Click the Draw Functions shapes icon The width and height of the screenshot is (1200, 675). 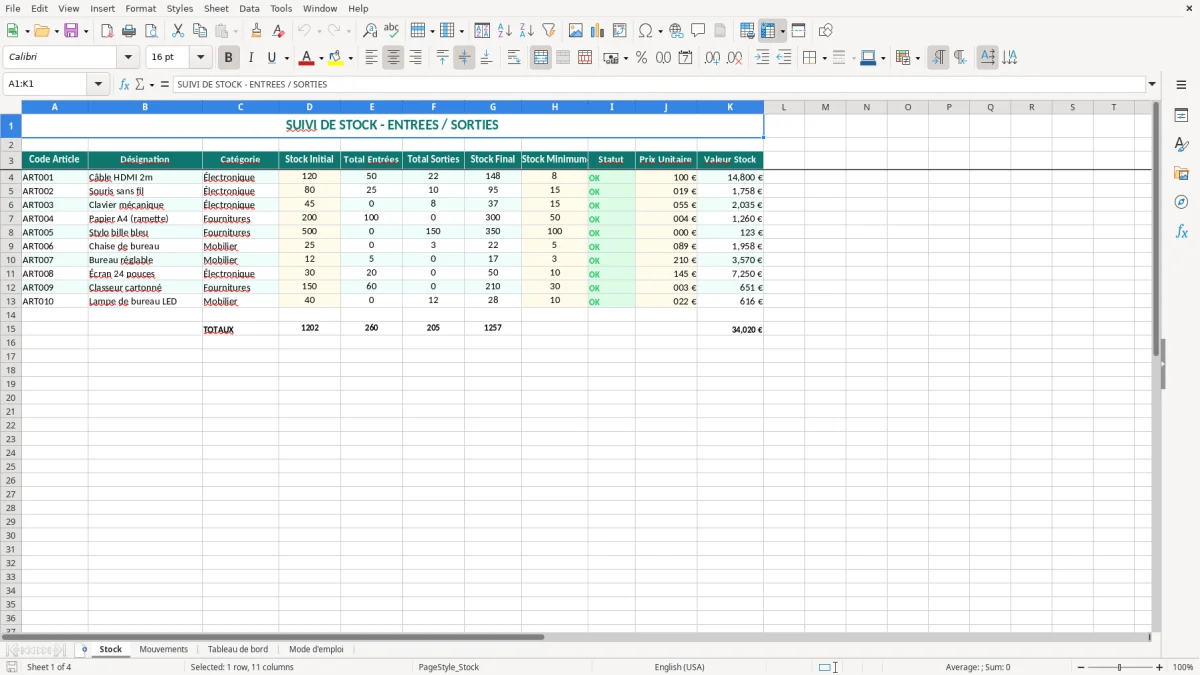click(825, 31)
